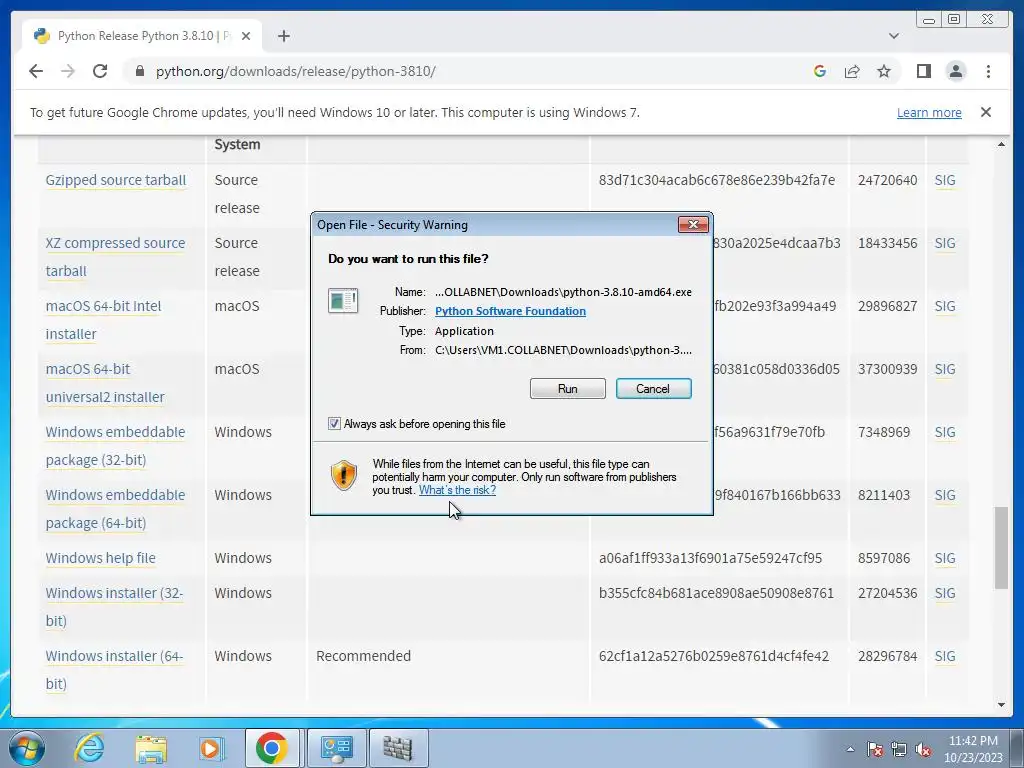Open XZ compressed source tarball link
The width and height of the screenshot is (1024, 768).
tap(115, 257)
